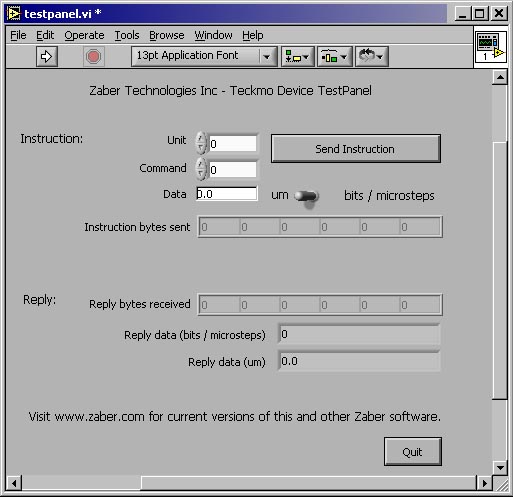Viewport: 513px width, 497px height.
Task: Open the Help menu
Action: (x=253, y=35)
